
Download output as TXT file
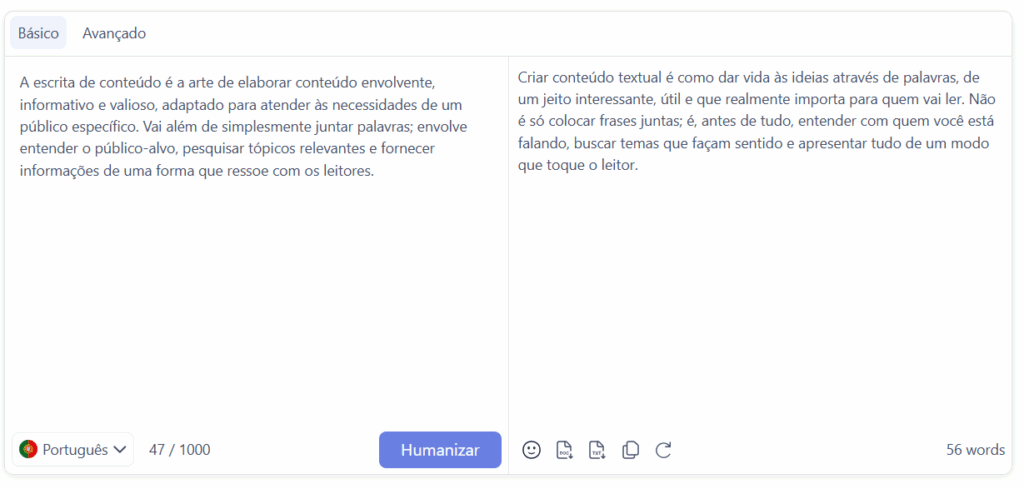pos(597,450)
